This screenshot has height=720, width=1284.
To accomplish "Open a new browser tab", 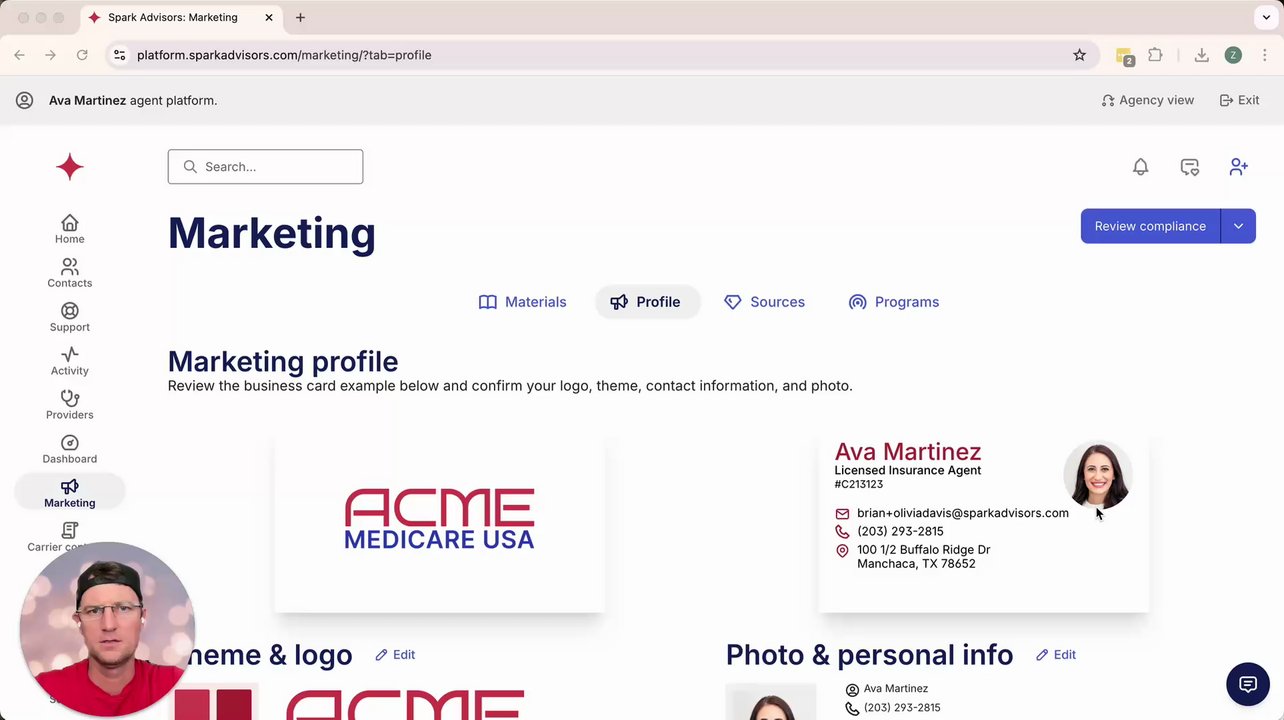I will tap(300, 17).
